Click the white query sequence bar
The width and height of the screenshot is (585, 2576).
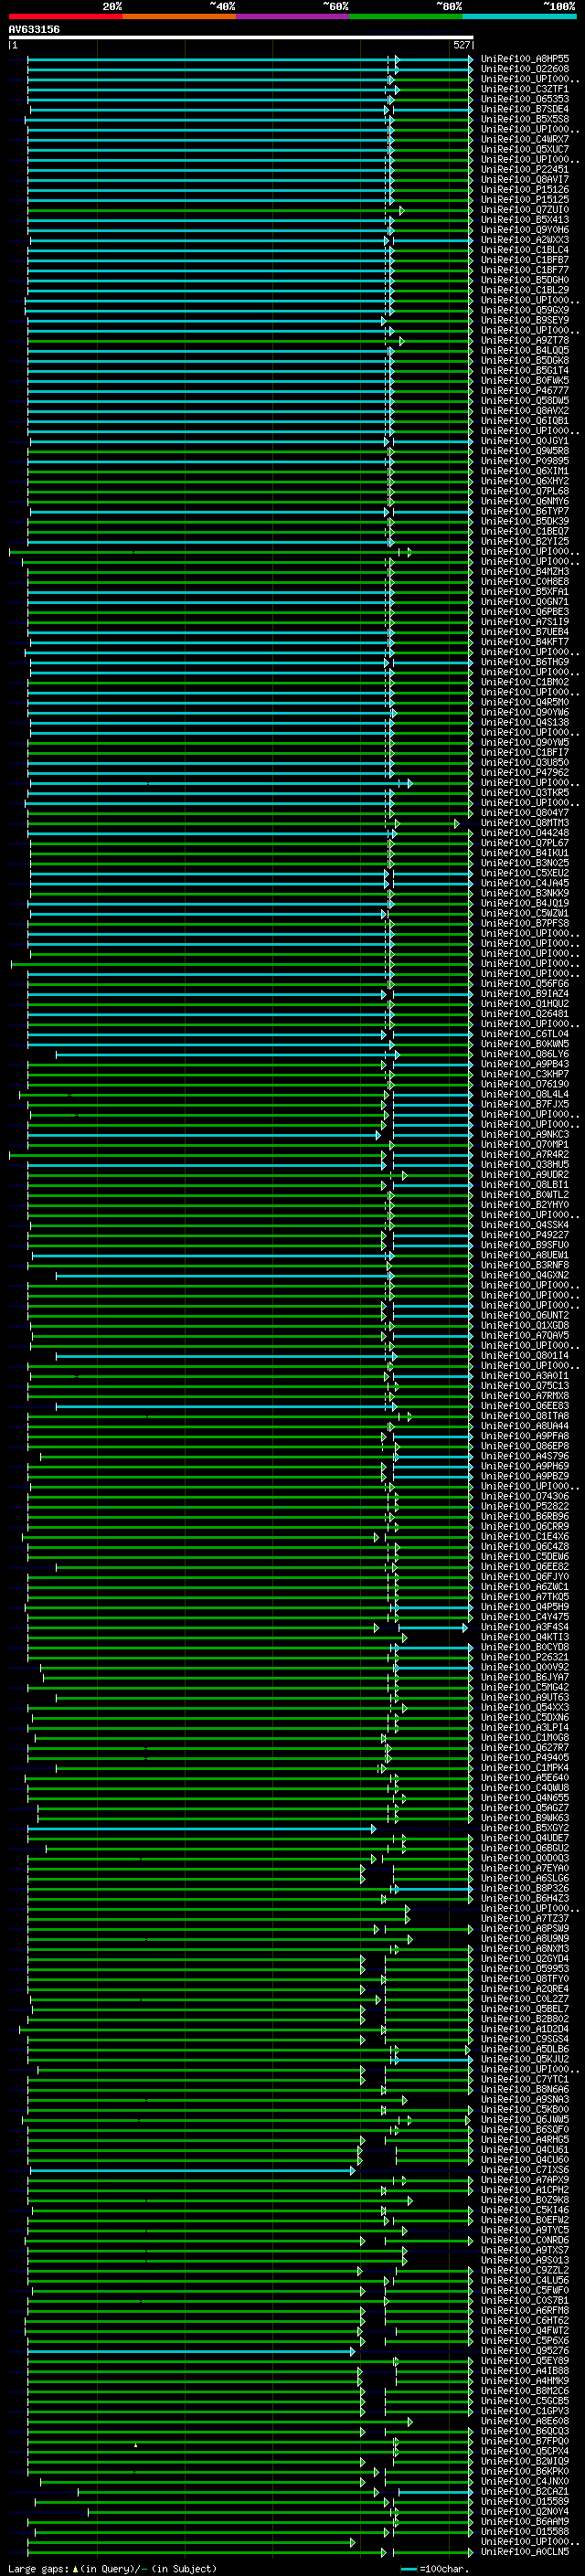point(241,38)
